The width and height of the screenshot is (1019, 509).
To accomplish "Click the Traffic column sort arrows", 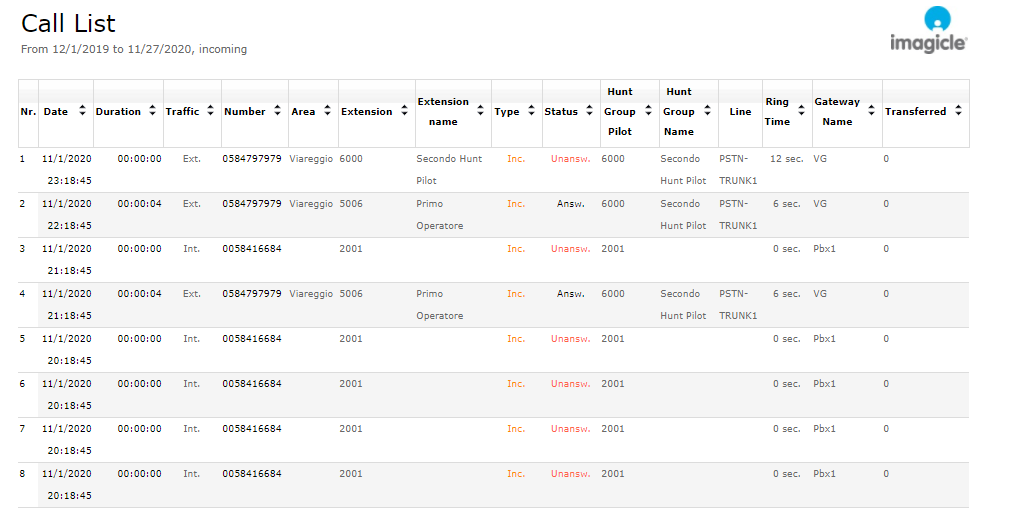I will pos(210,112).
